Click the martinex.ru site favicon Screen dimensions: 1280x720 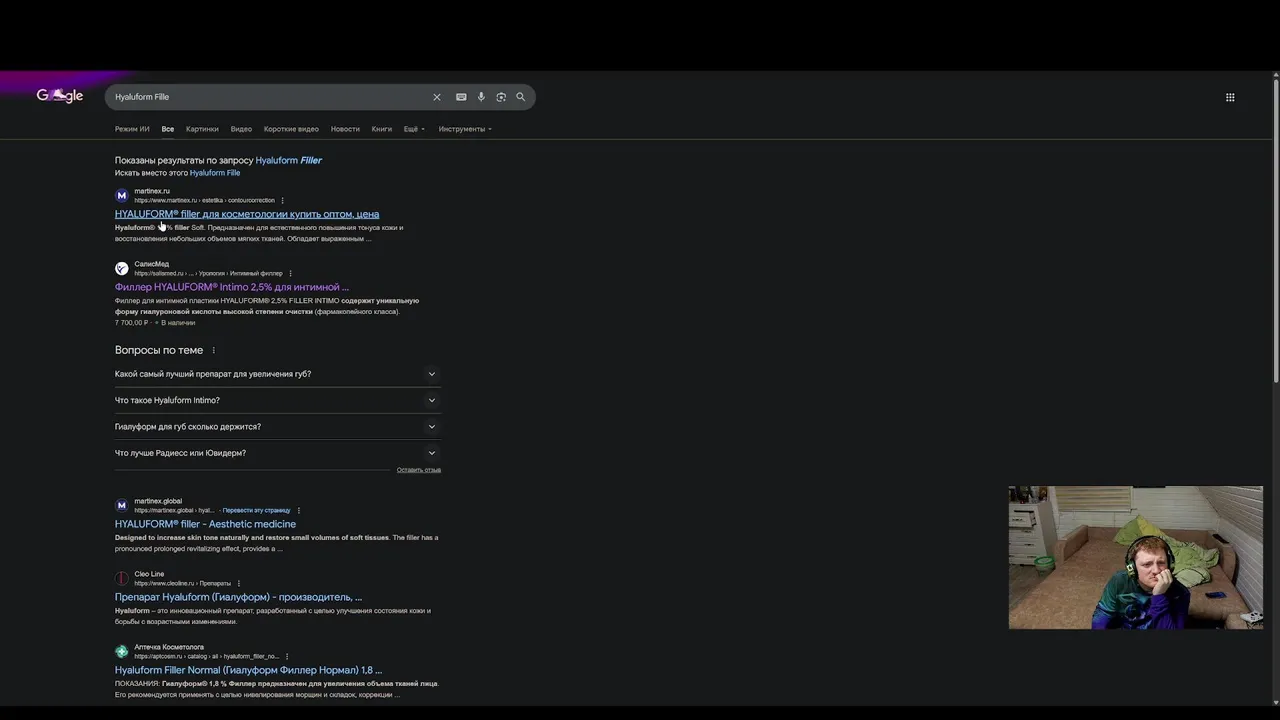click(122, 195)
